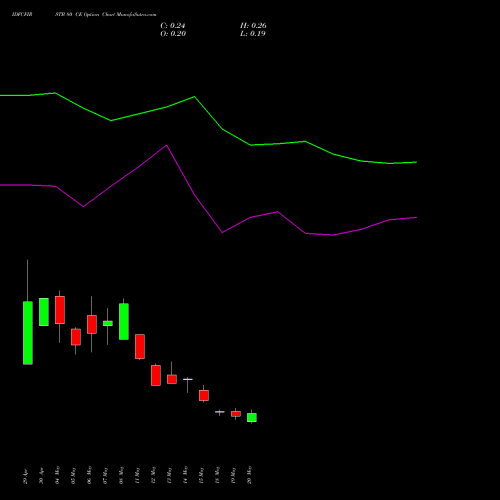This screenshot has width=500, height=500.
Task: Select the green 20 May candle
Action: (x=252, y=418)
